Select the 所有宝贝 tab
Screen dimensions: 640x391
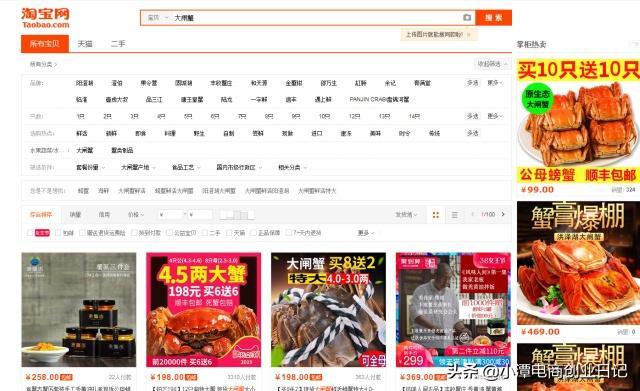pos(45,44)
